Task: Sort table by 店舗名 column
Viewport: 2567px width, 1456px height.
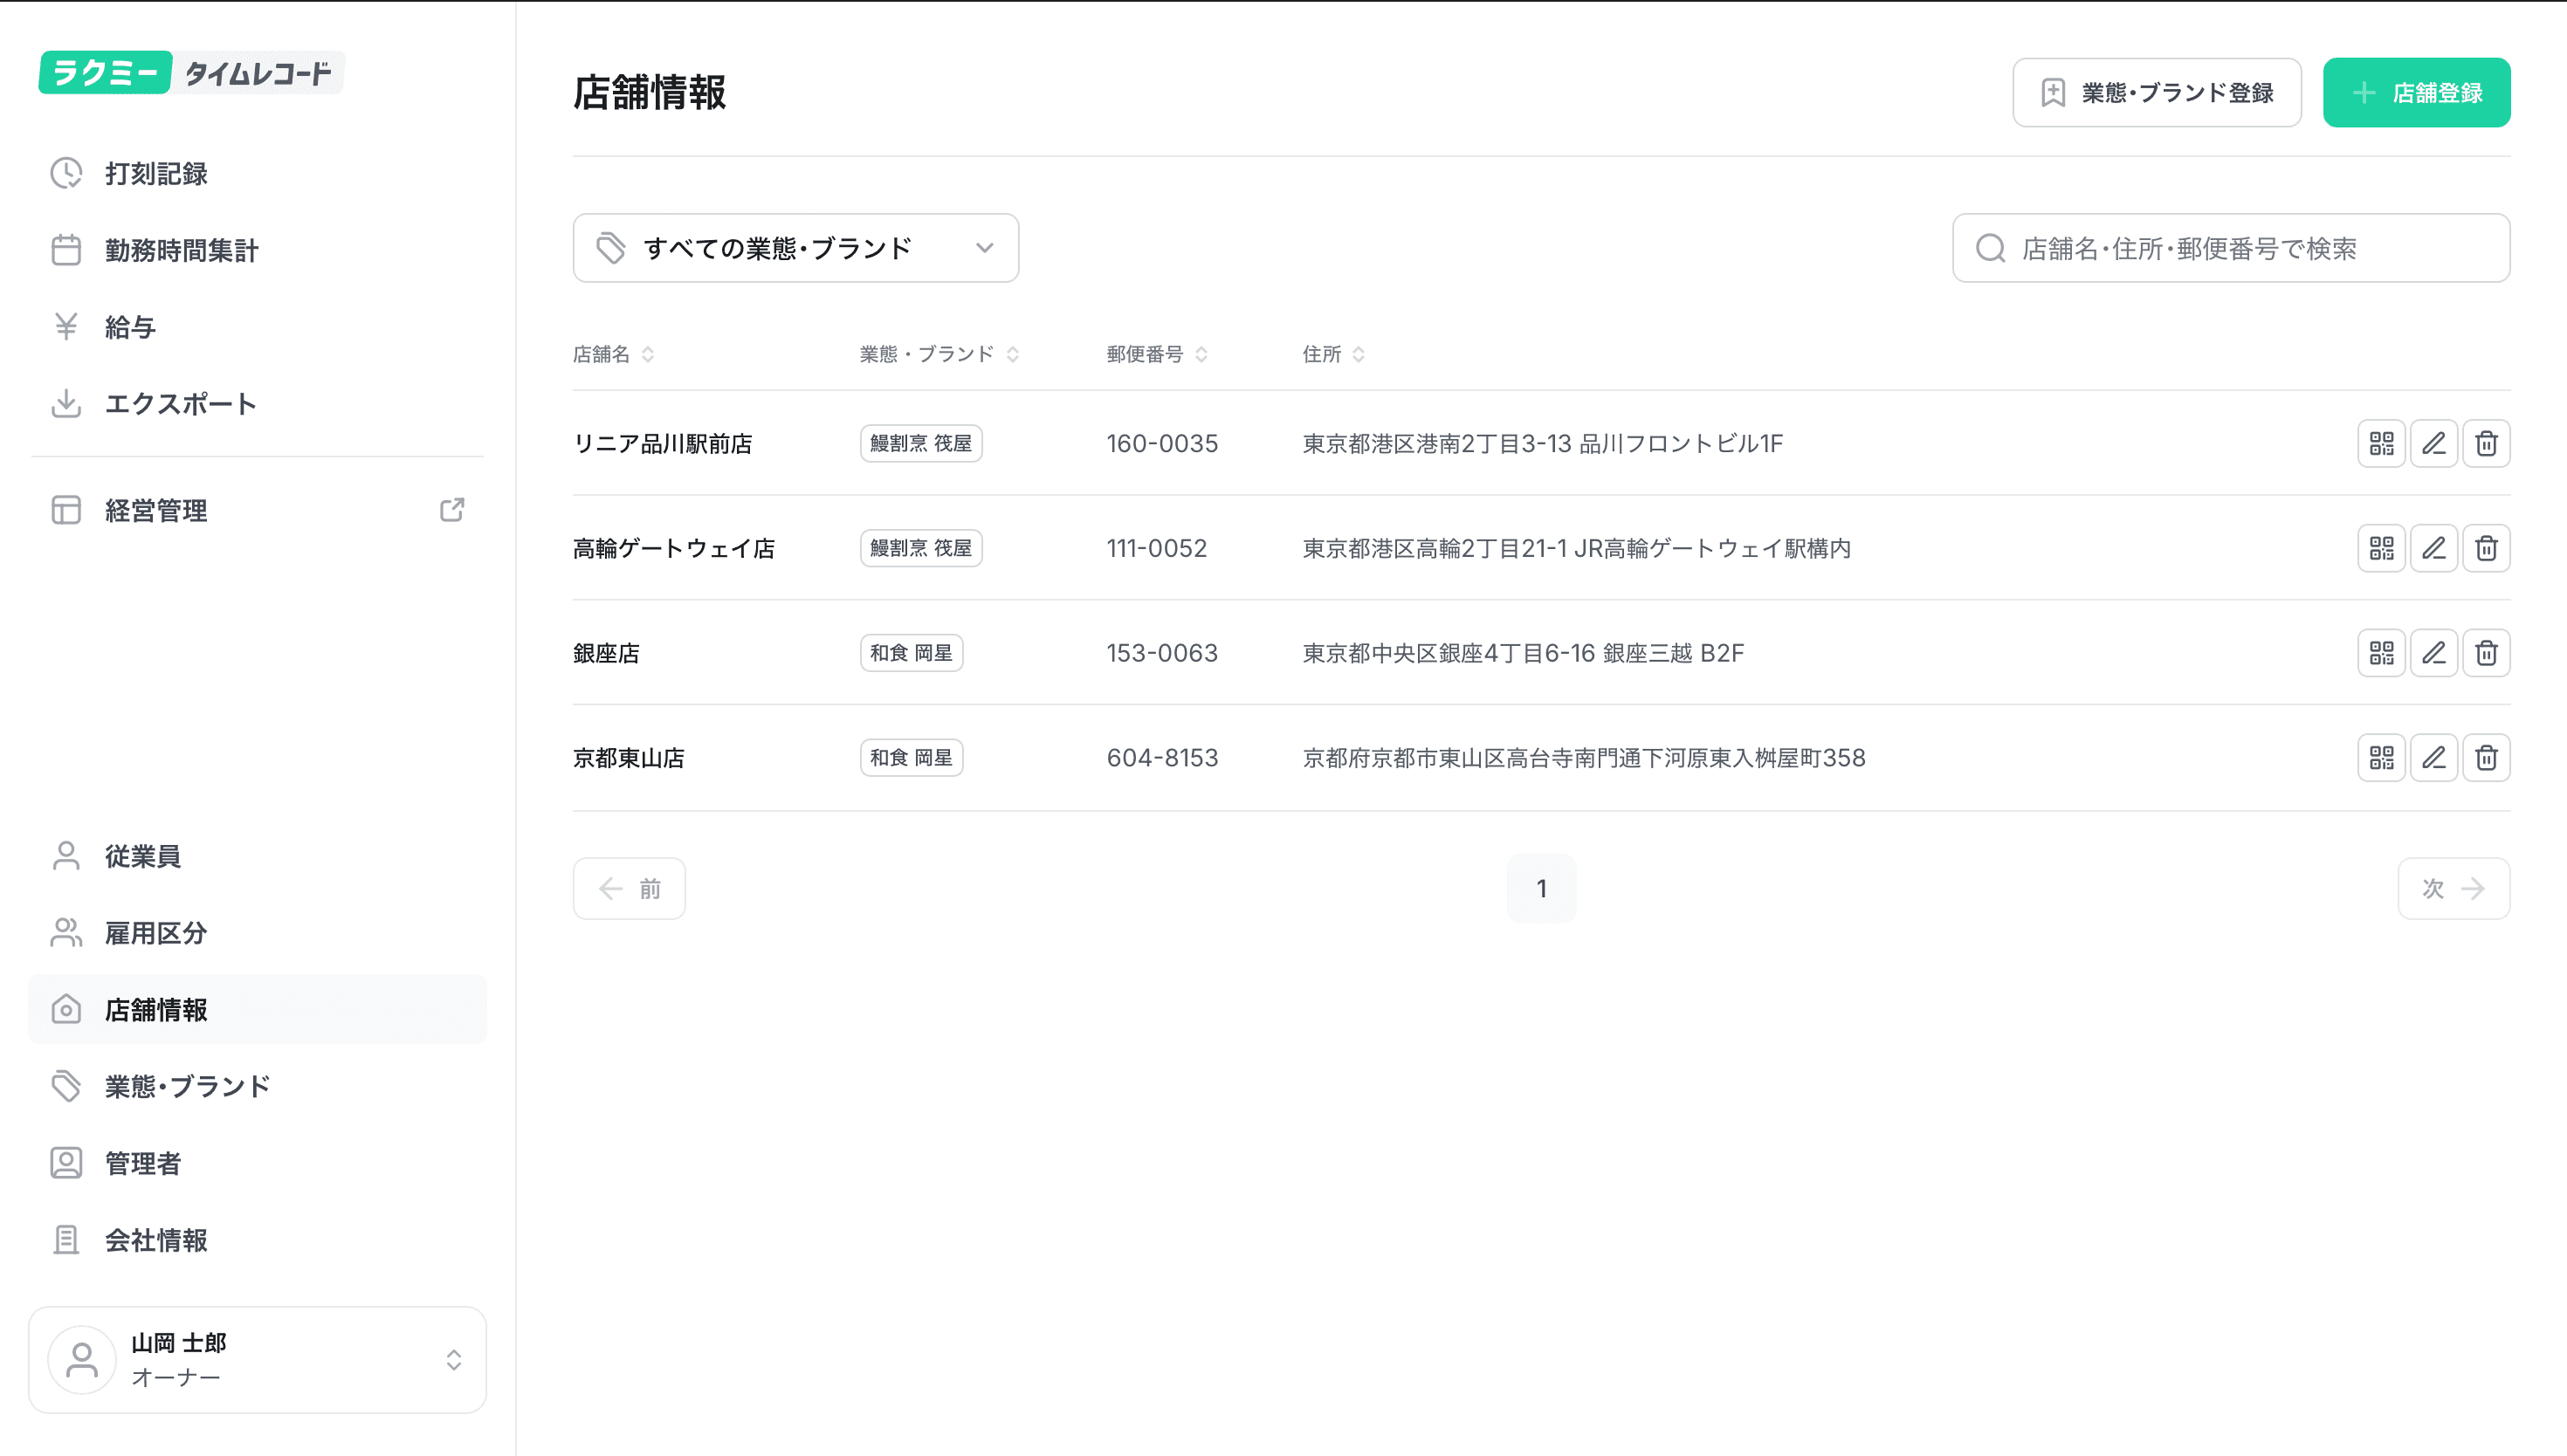Action: click(x=647, y=354)
